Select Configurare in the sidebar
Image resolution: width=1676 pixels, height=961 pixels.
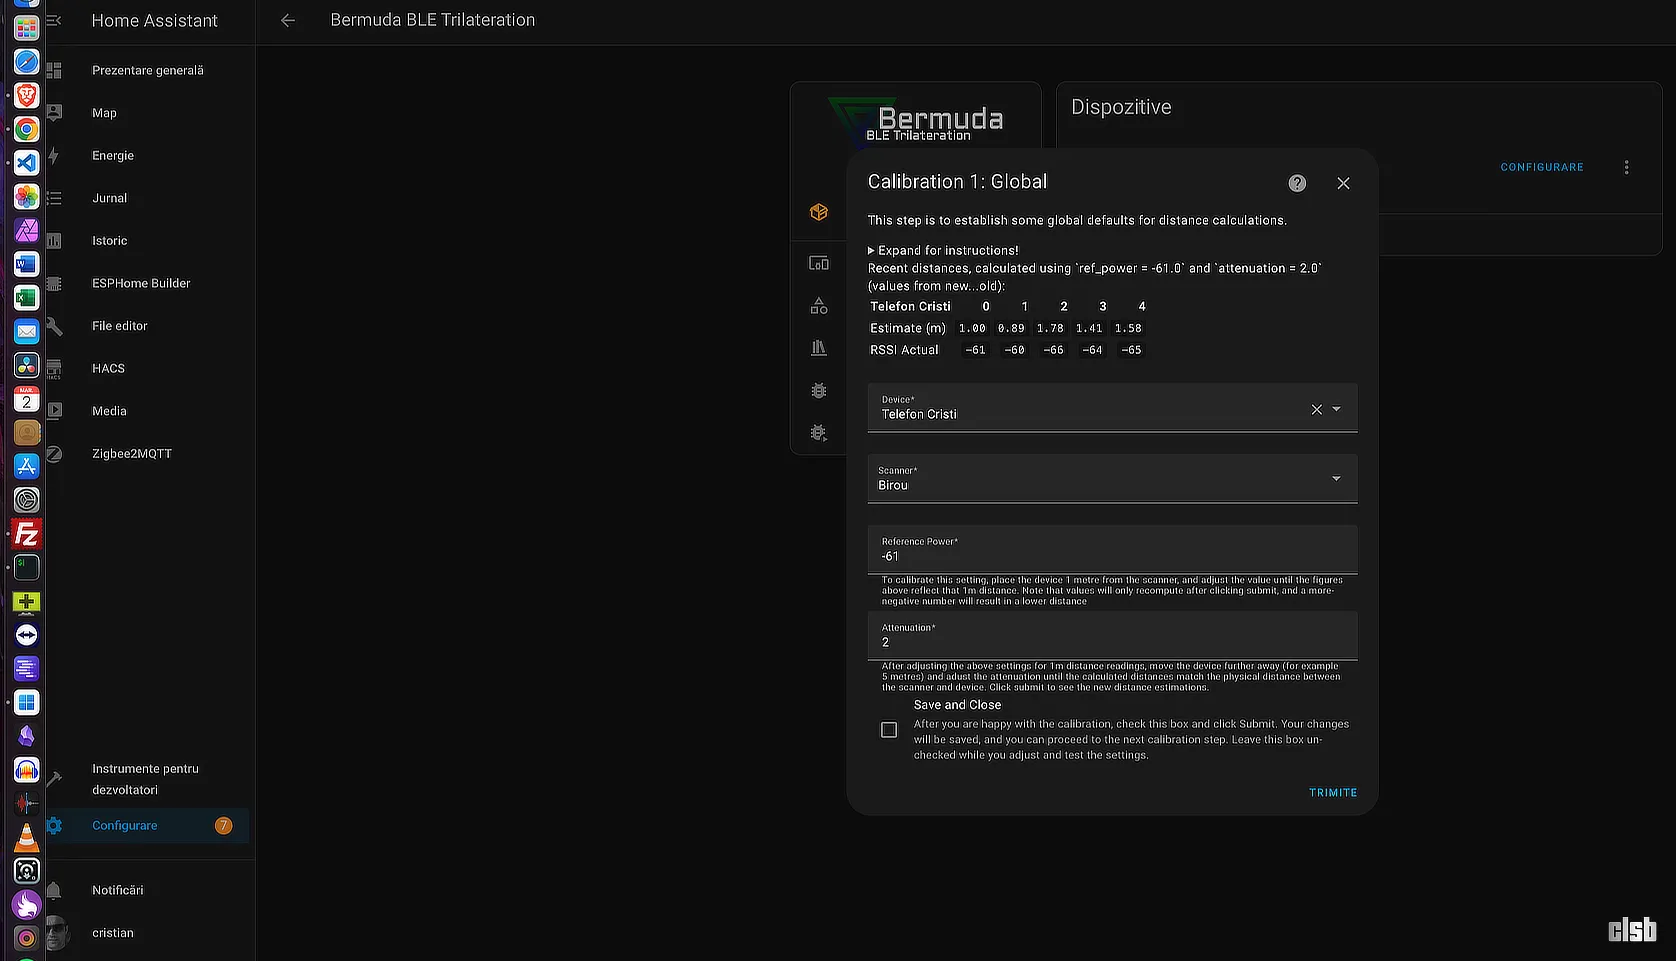tap(147, 826)
